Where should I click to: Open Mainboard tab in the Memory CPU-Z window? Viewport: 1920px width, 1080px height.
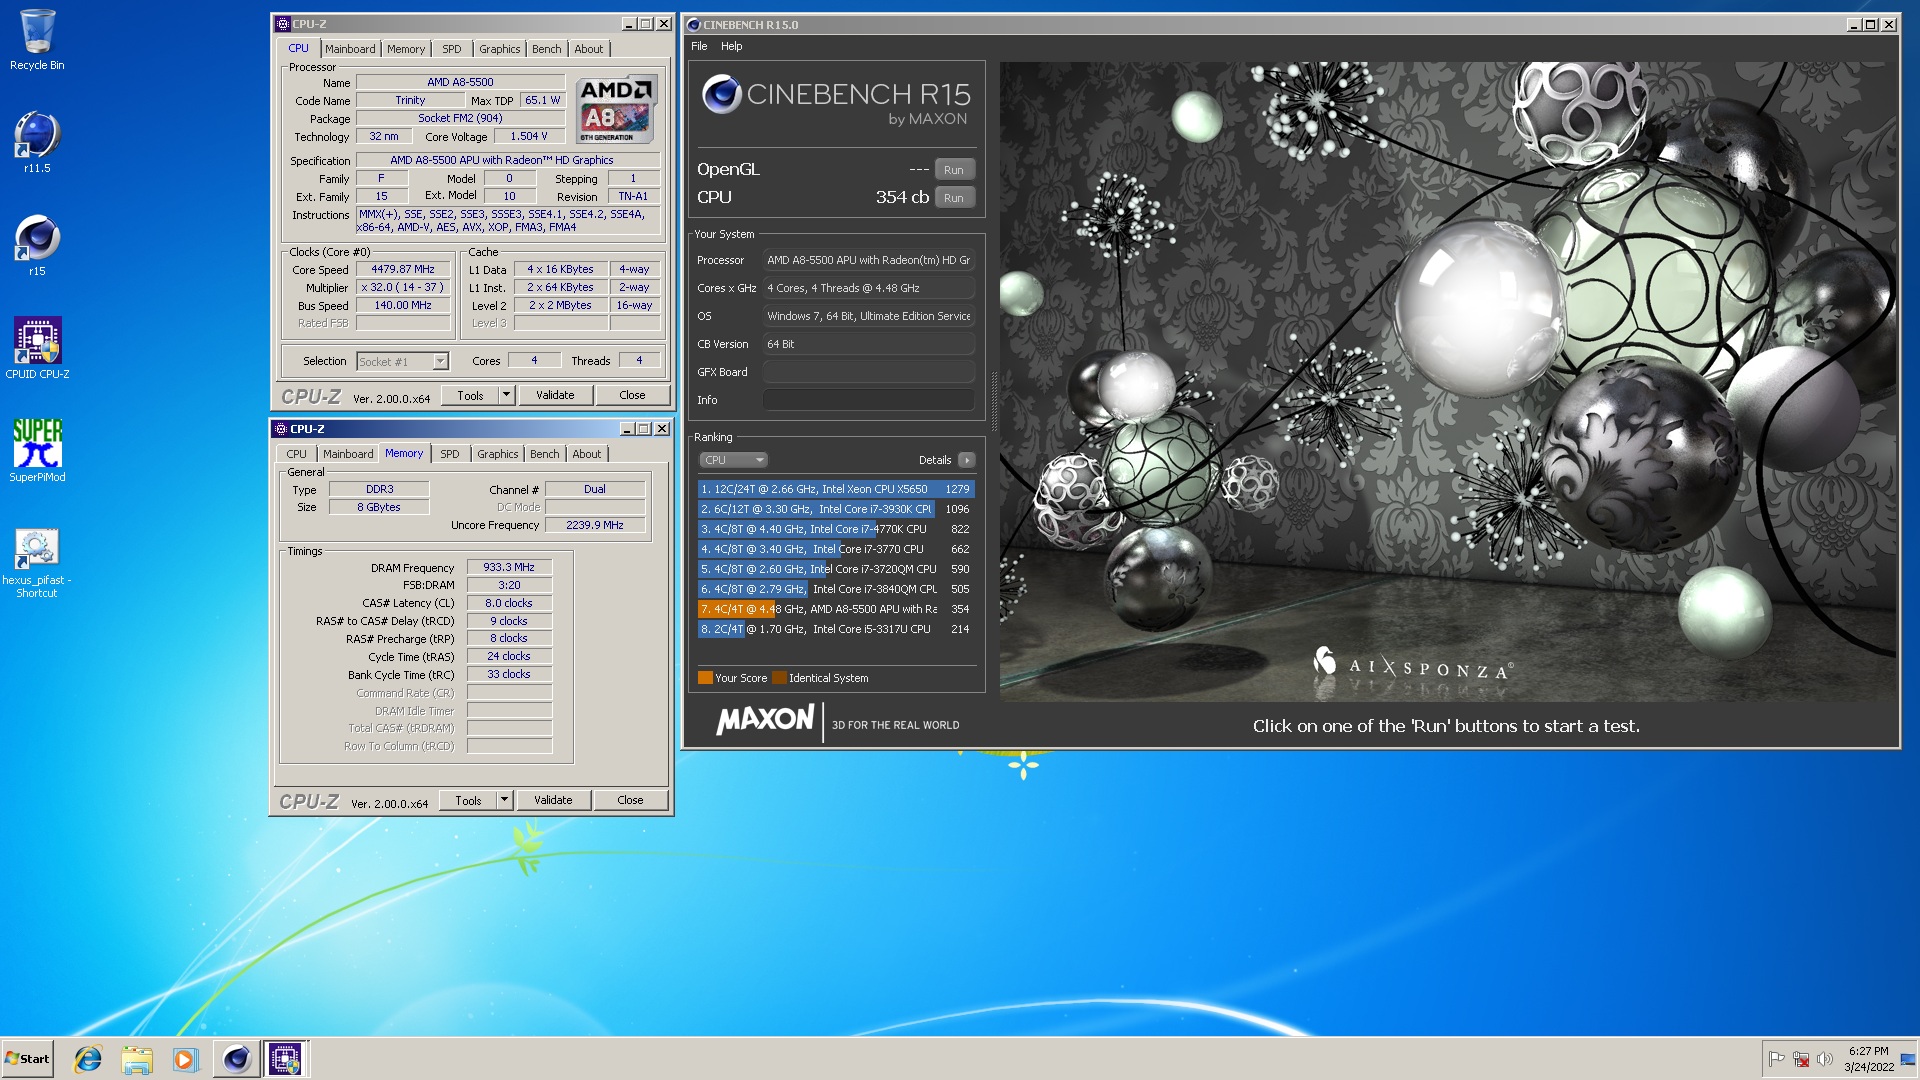pyautogui.click(x=348, y=454)
